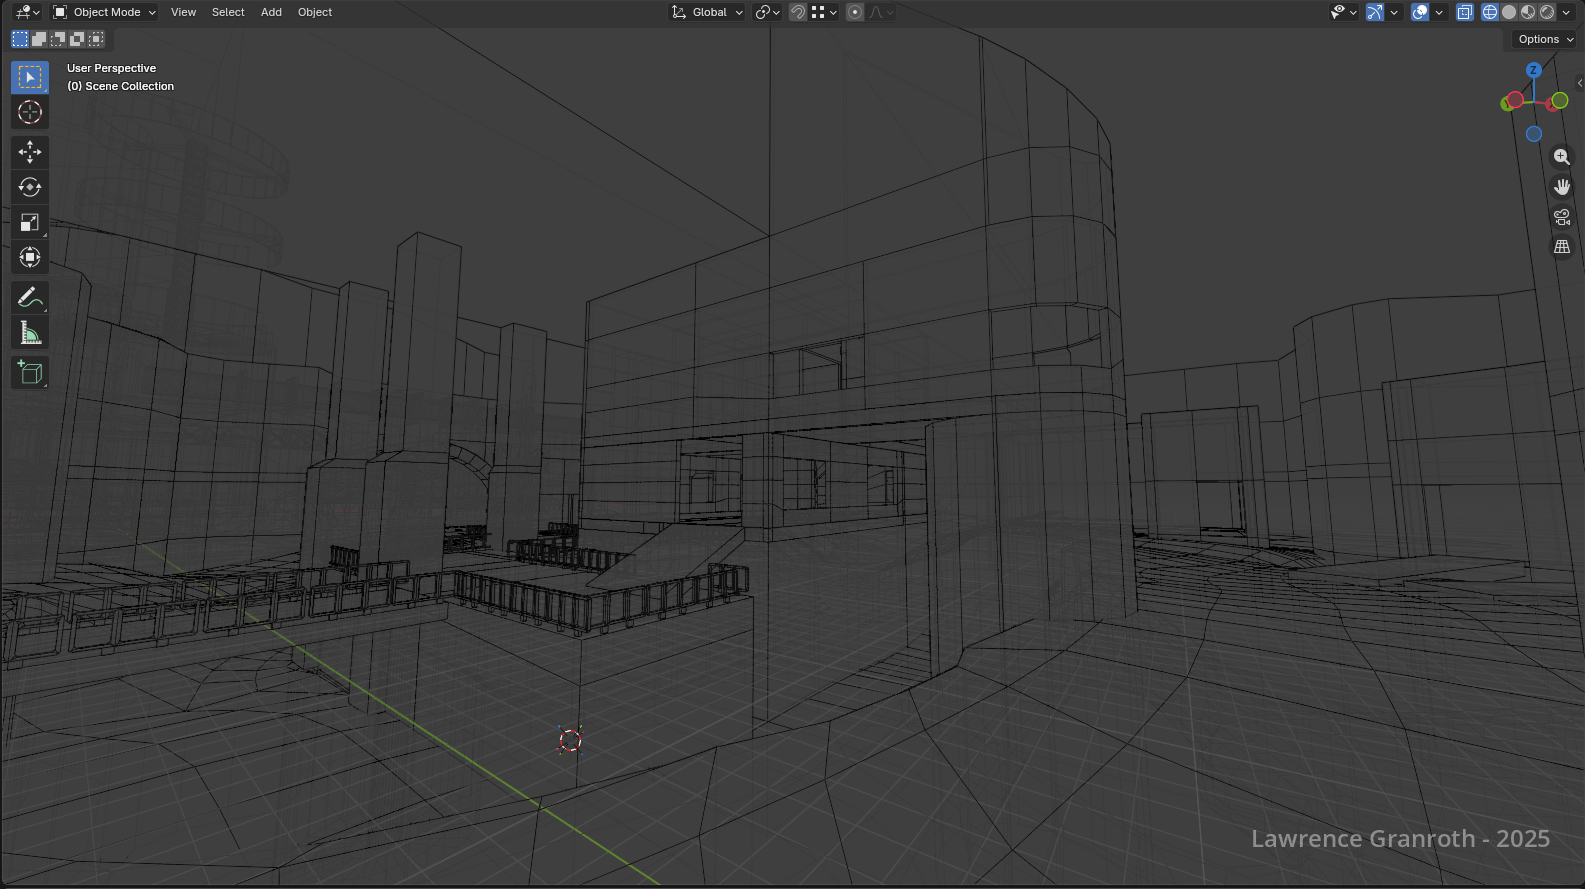The height and width of the screenshot is (889, 1585).
Task: Open the Add menu
Action: click(271, 12)
